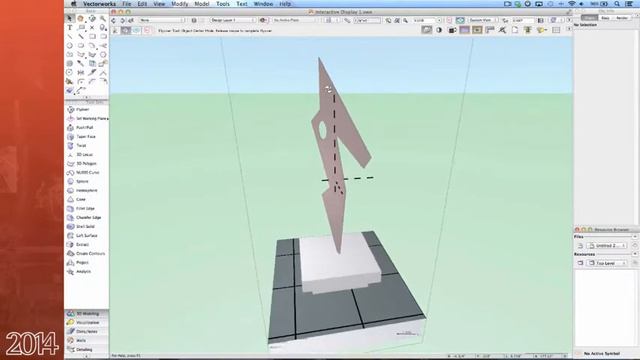The width and height of the screenshot is (640, 360).
Task: Open the Top Level resources dropdown
Action: coord(607,263)
